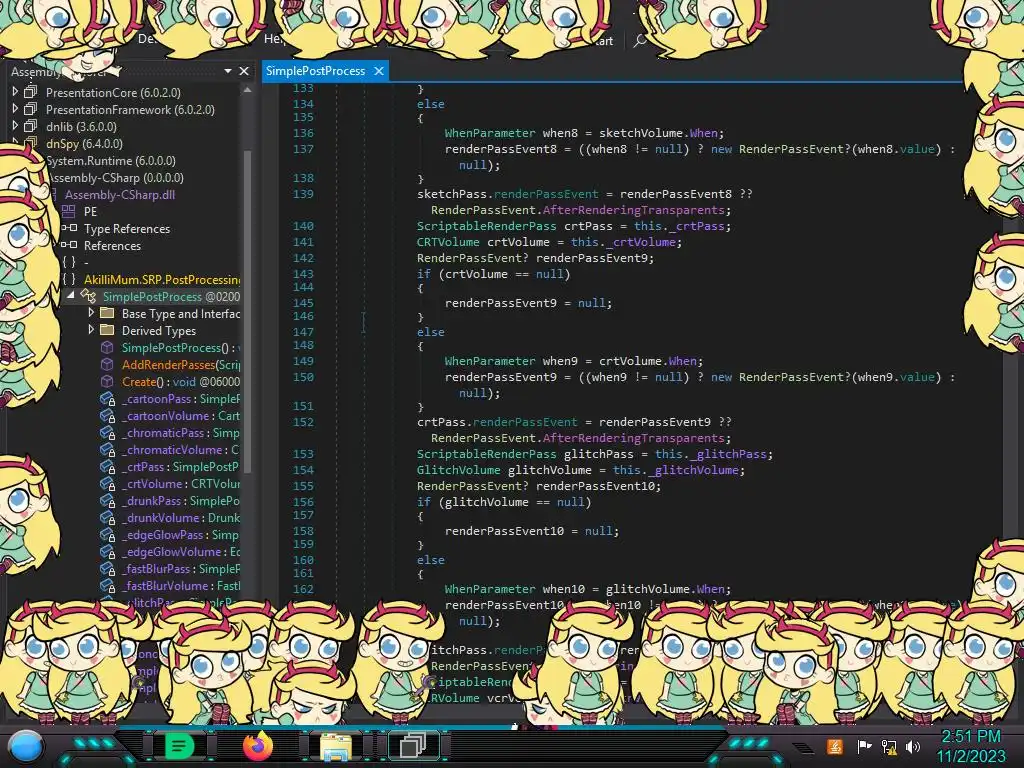Select dnSpy (6.4.0.0) in the tree
Screen dimensions: 1024x768
(84, 144)
